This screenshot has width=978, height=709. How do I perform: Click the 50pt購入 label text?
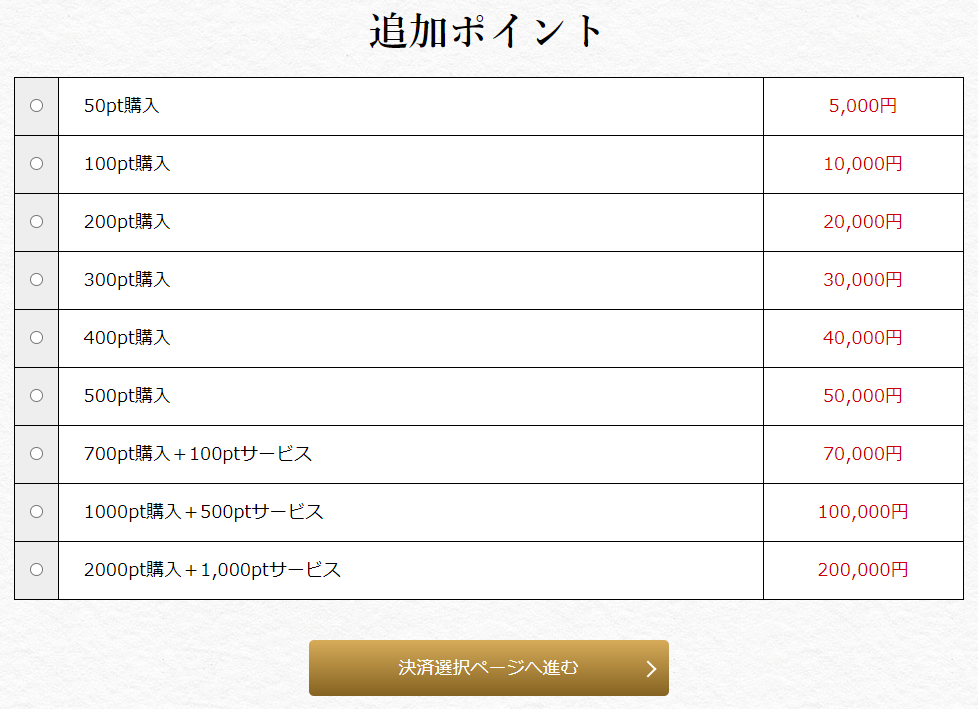tap(122, 105)
